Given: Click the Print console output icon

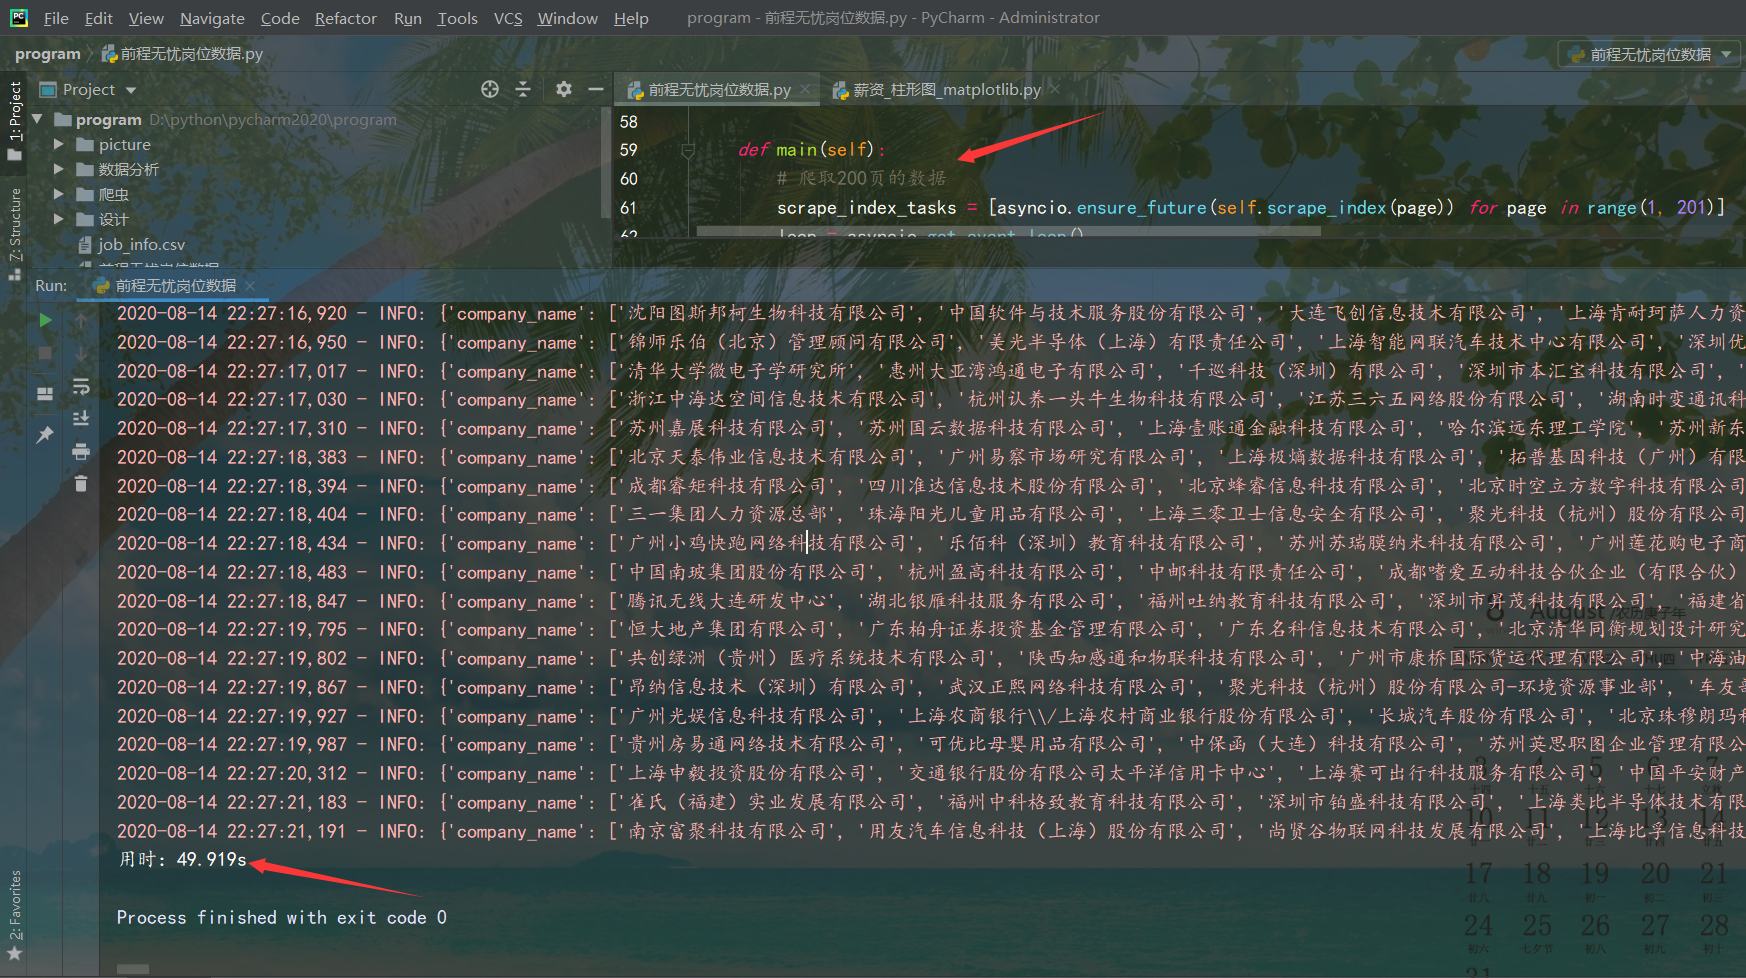Looking at the screenshot, I should [x=81, y=451].
